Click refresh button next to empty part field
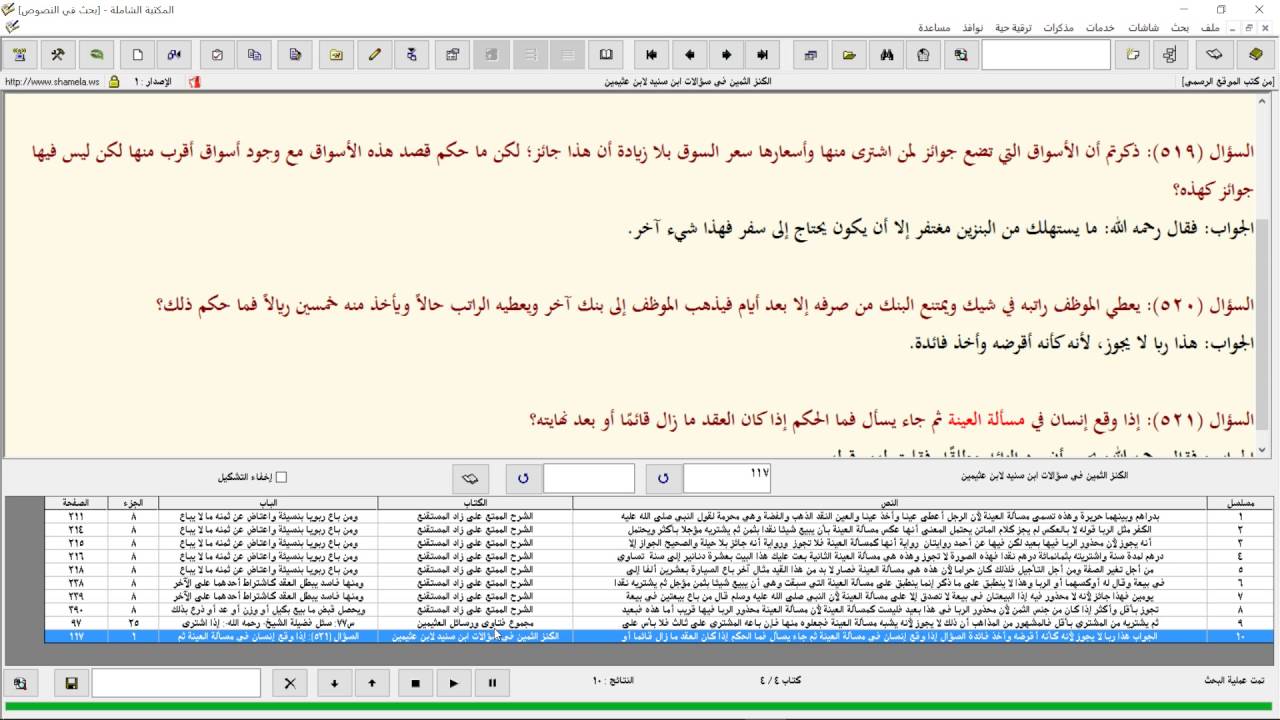 [523, 478]
